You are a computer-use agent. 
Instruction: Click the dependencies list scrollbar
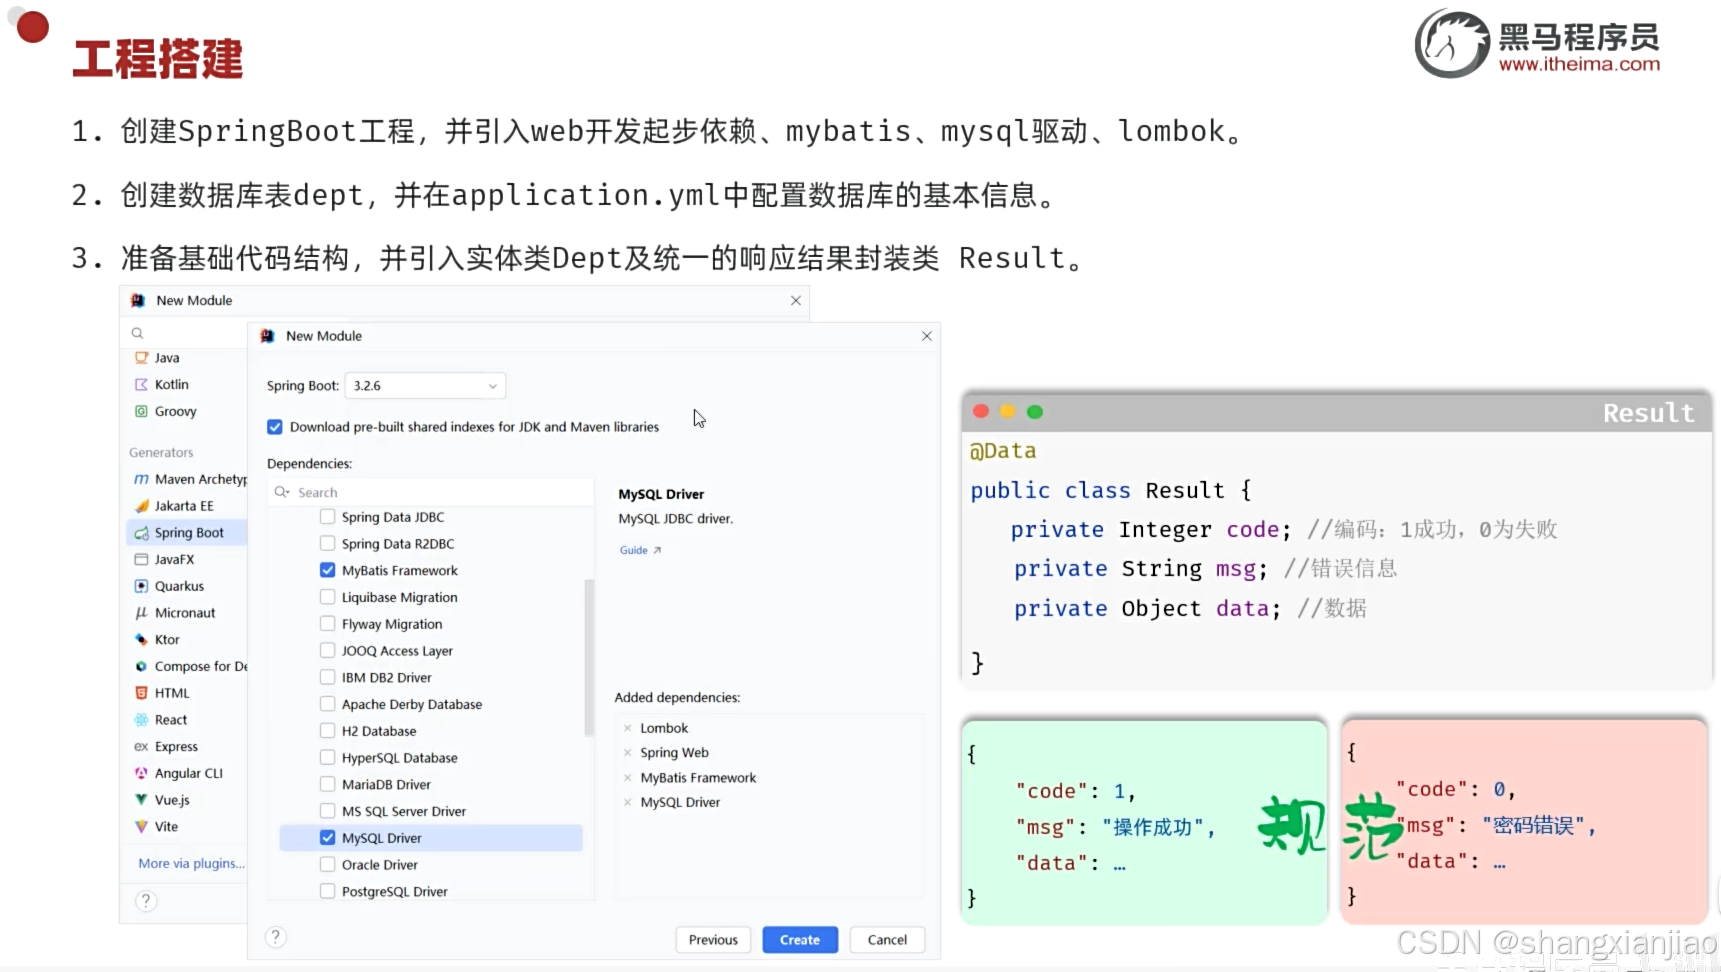tap(589, 657)
